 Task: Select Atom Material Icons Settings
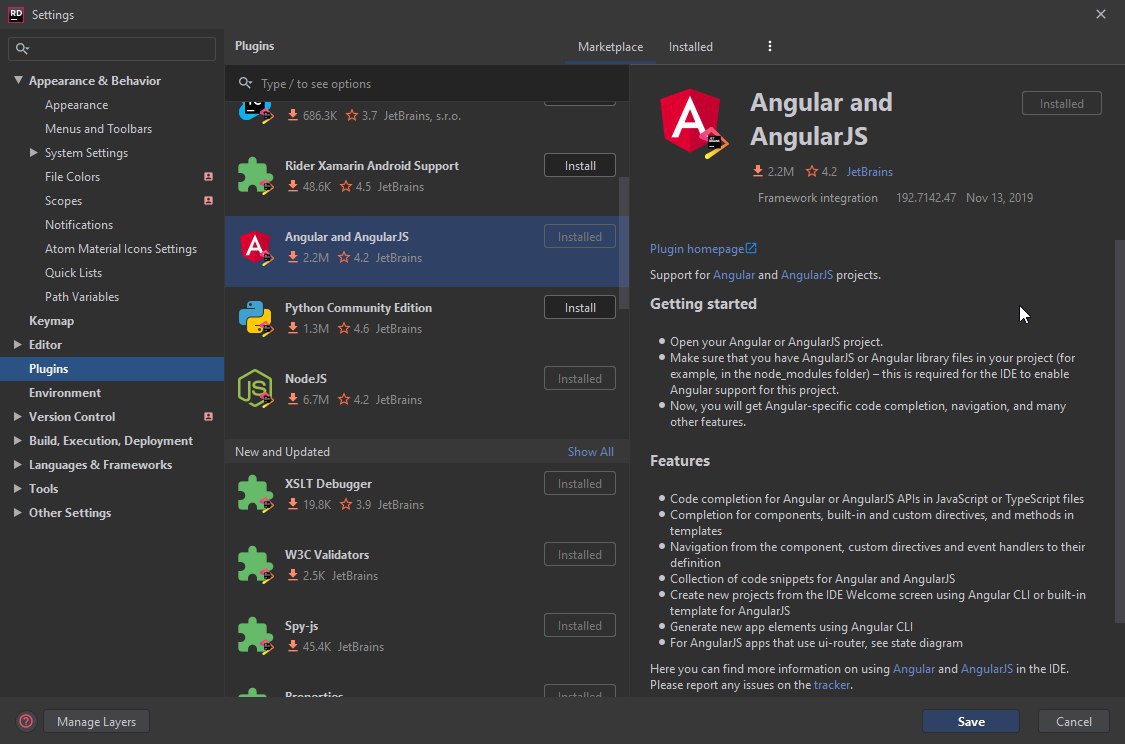click(x=121, y=249)
